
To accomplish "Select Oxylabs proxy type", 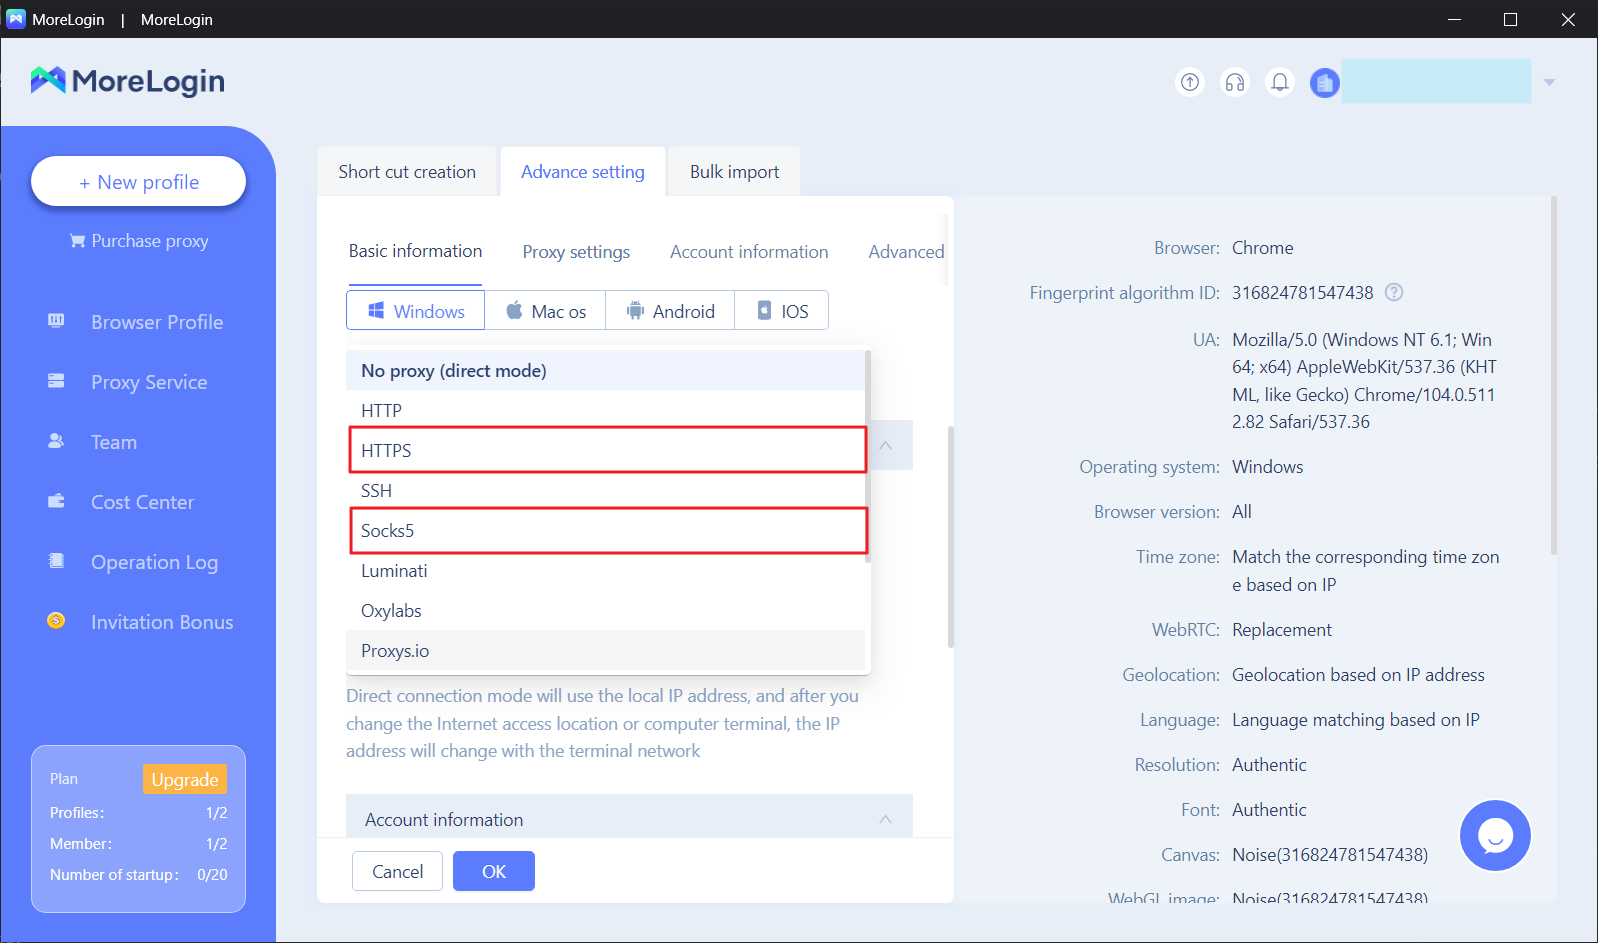I will pyautogui.click(x=605, y=610).
